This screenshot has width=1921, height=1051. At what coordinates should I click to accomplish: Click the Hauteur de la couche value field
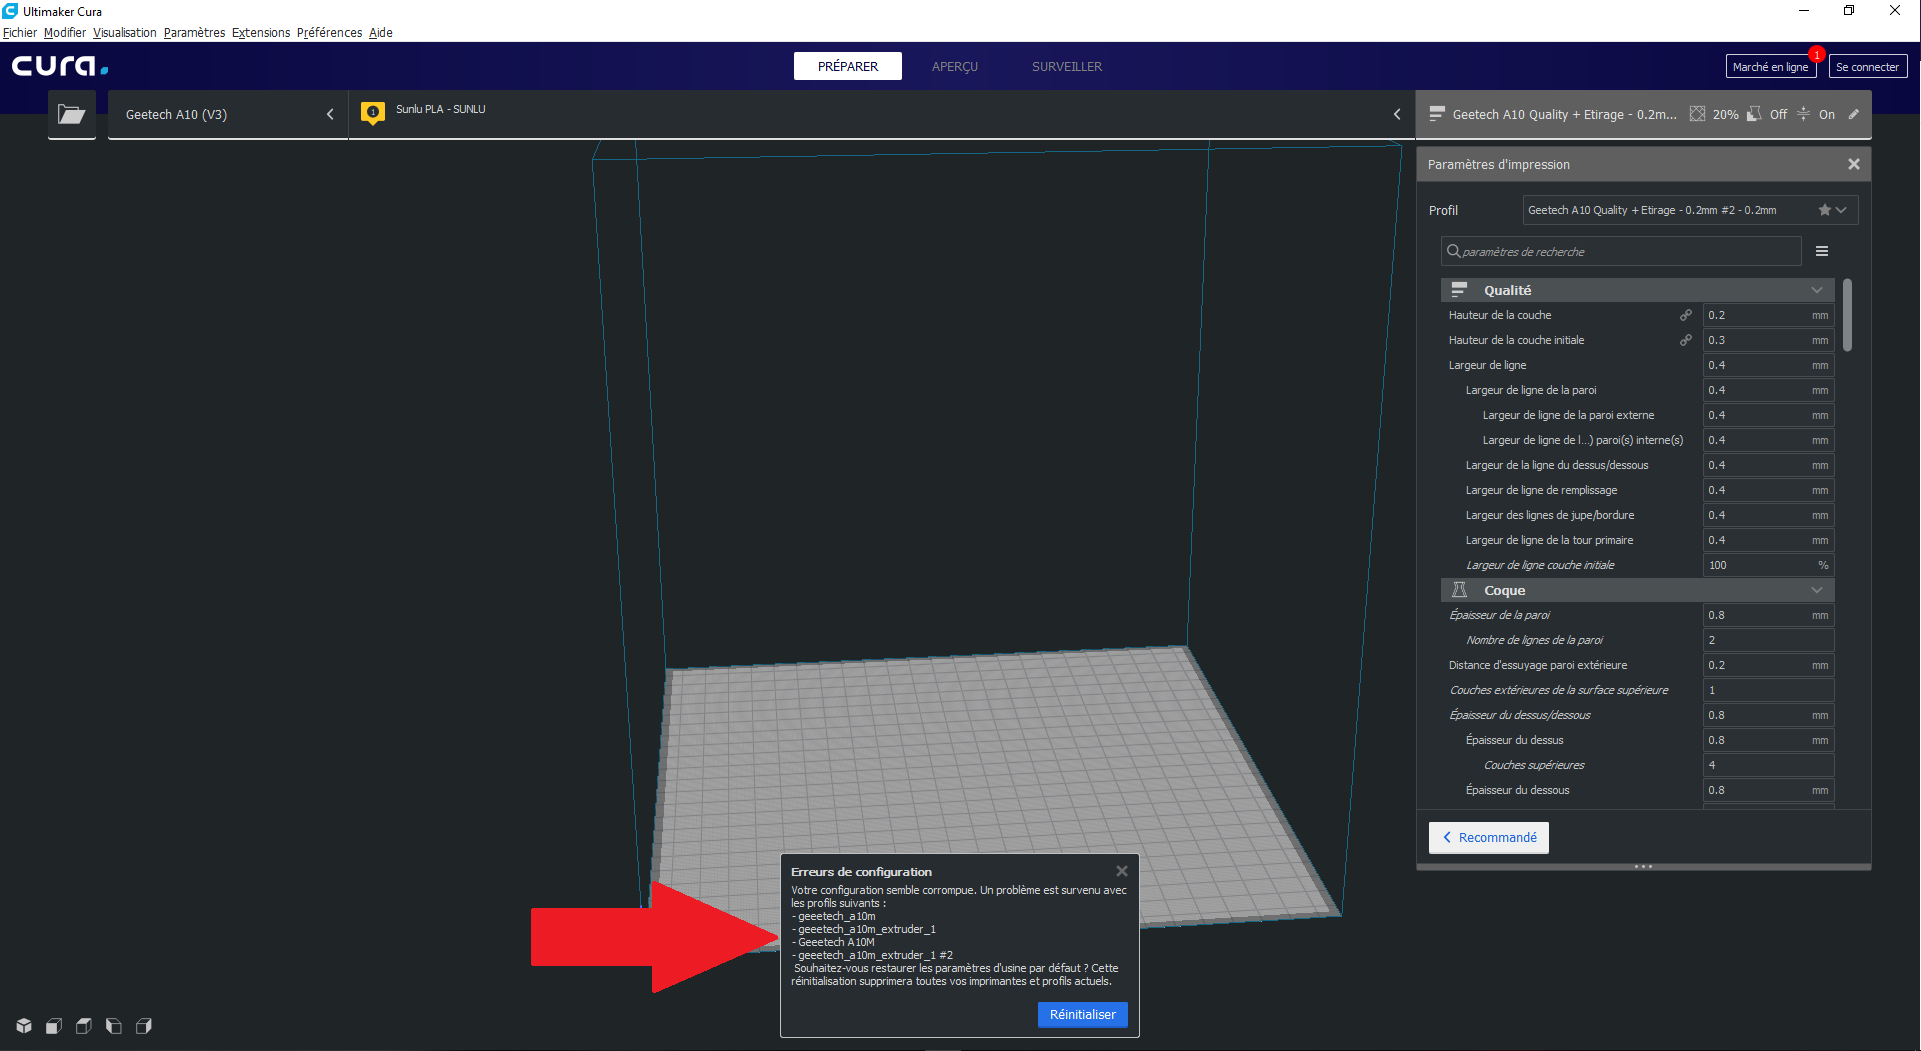[x=1768, y=315]
